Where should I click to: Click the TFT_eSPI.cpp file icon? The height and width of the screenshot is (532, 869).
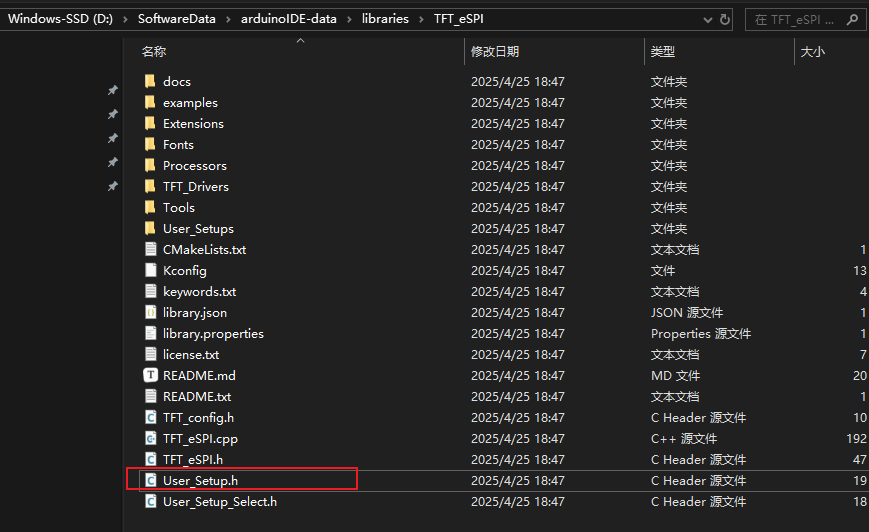(x=150, y=438)
